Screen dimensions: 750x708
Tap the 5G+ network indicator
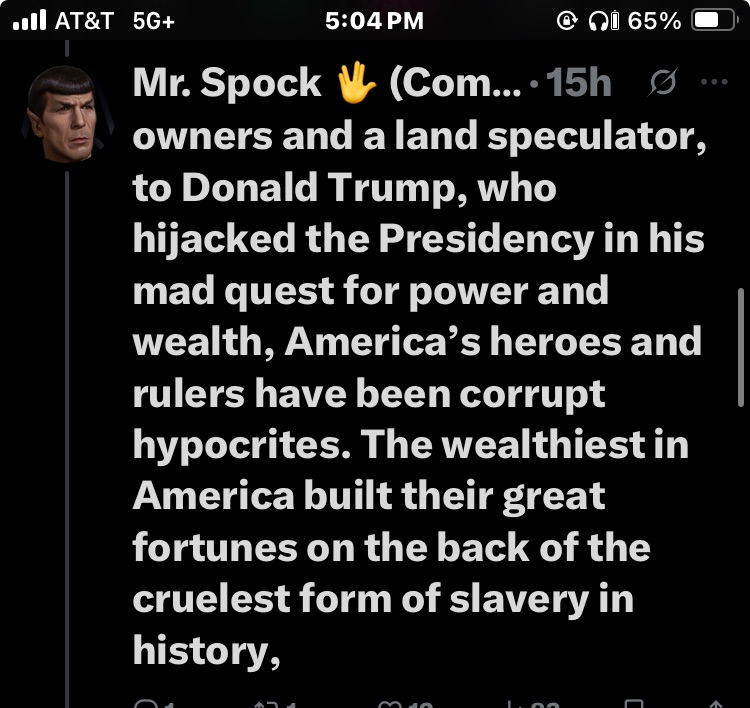[153, 20]
